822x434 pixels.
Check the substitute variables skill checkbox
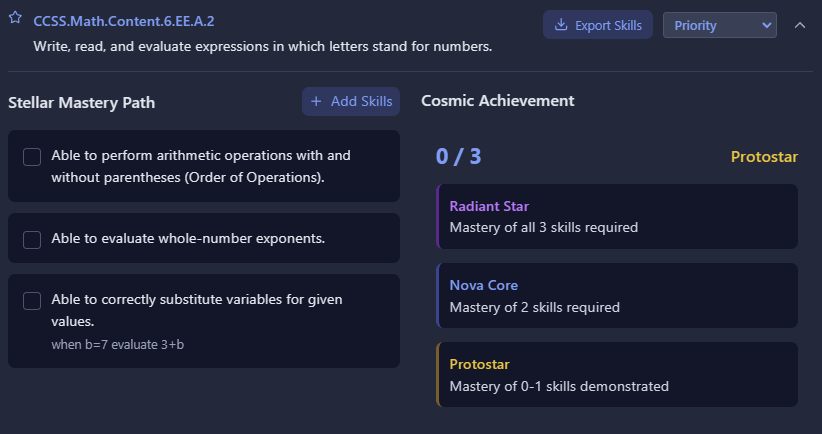[32, 300]
